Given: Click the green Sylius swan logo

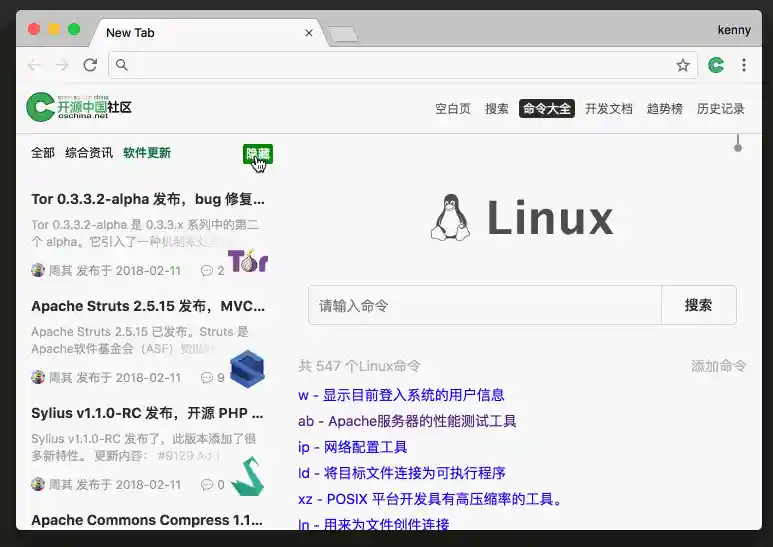Looking at the screenshot, I should coord(247,476).
